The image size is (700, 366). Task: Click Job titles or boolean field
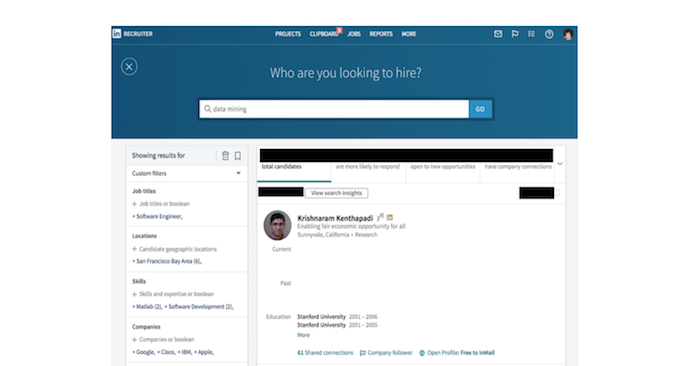click(x=164, y=204)
